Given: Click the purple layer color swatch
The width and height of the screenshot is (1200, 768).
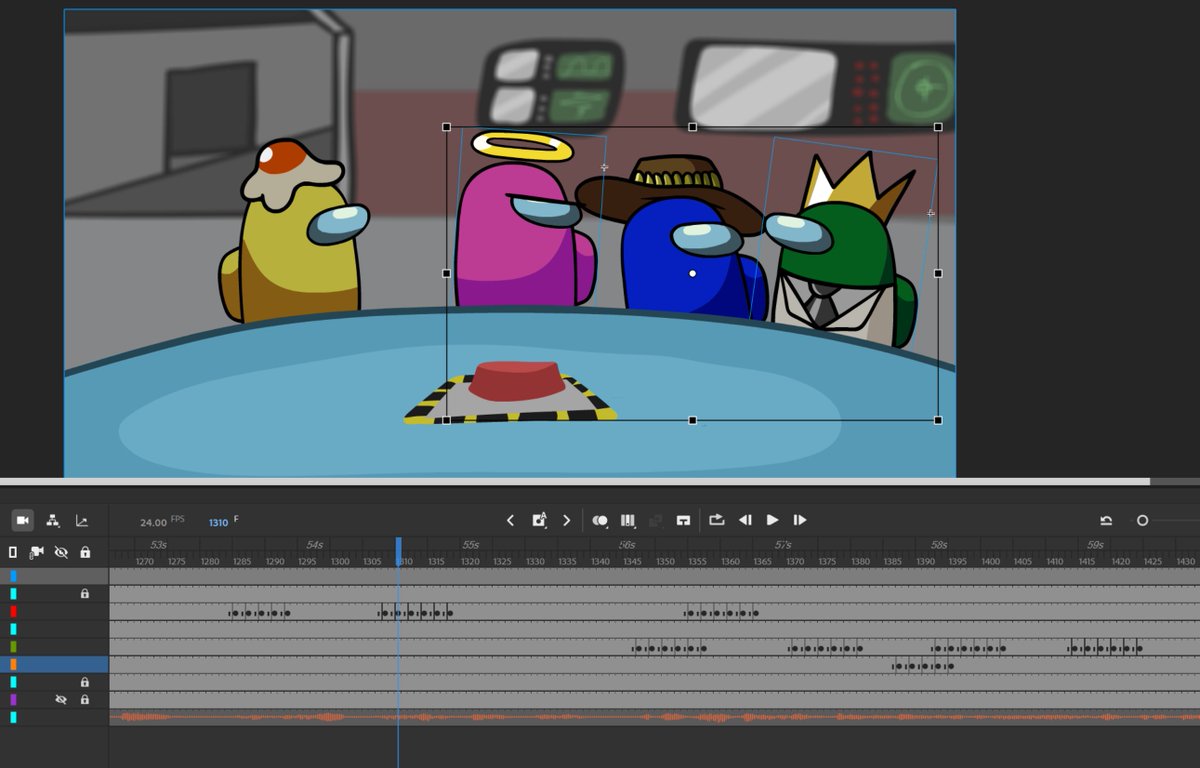Looking at the screenshot, I should pyautogui.click(x=13, y=700).
